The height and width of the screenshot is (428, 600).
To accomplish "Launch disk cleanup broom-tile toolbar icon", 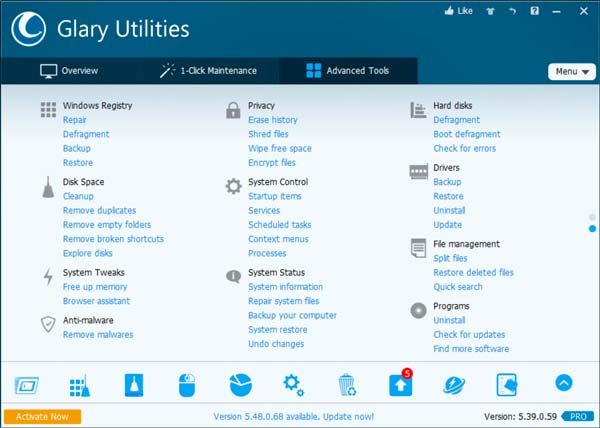I will (134, 385).
